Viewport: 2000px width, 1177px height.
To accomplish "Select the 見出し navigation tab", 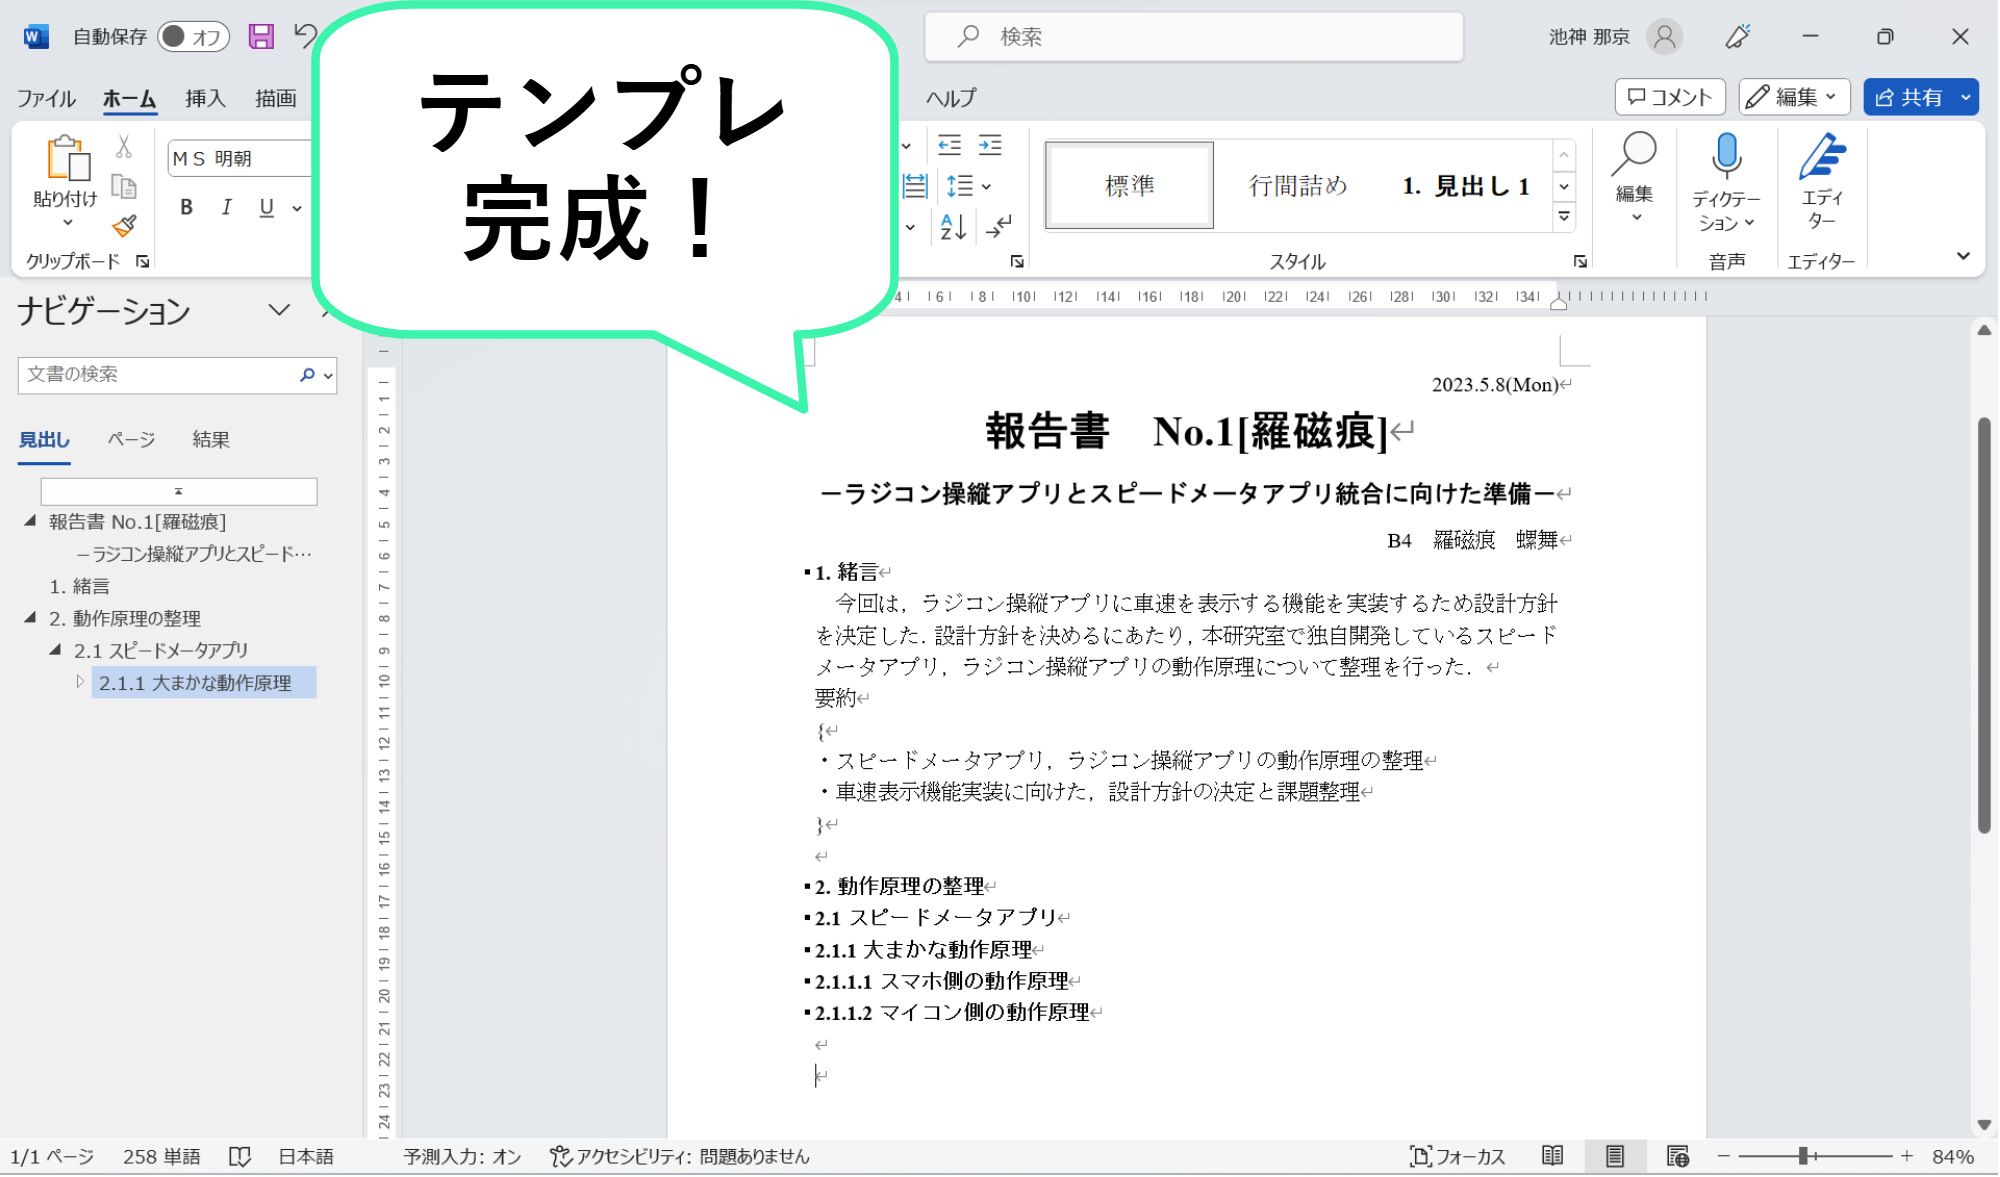I will 44,439.
